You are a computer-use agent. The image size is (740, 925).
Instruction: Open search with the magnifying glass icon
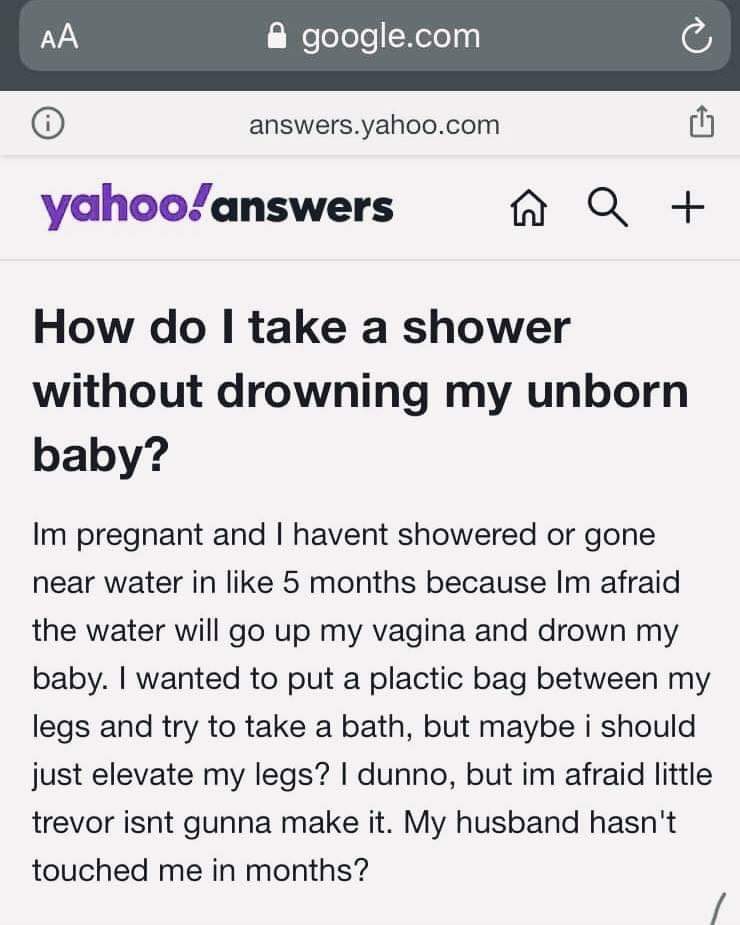[x=608, y=208]
